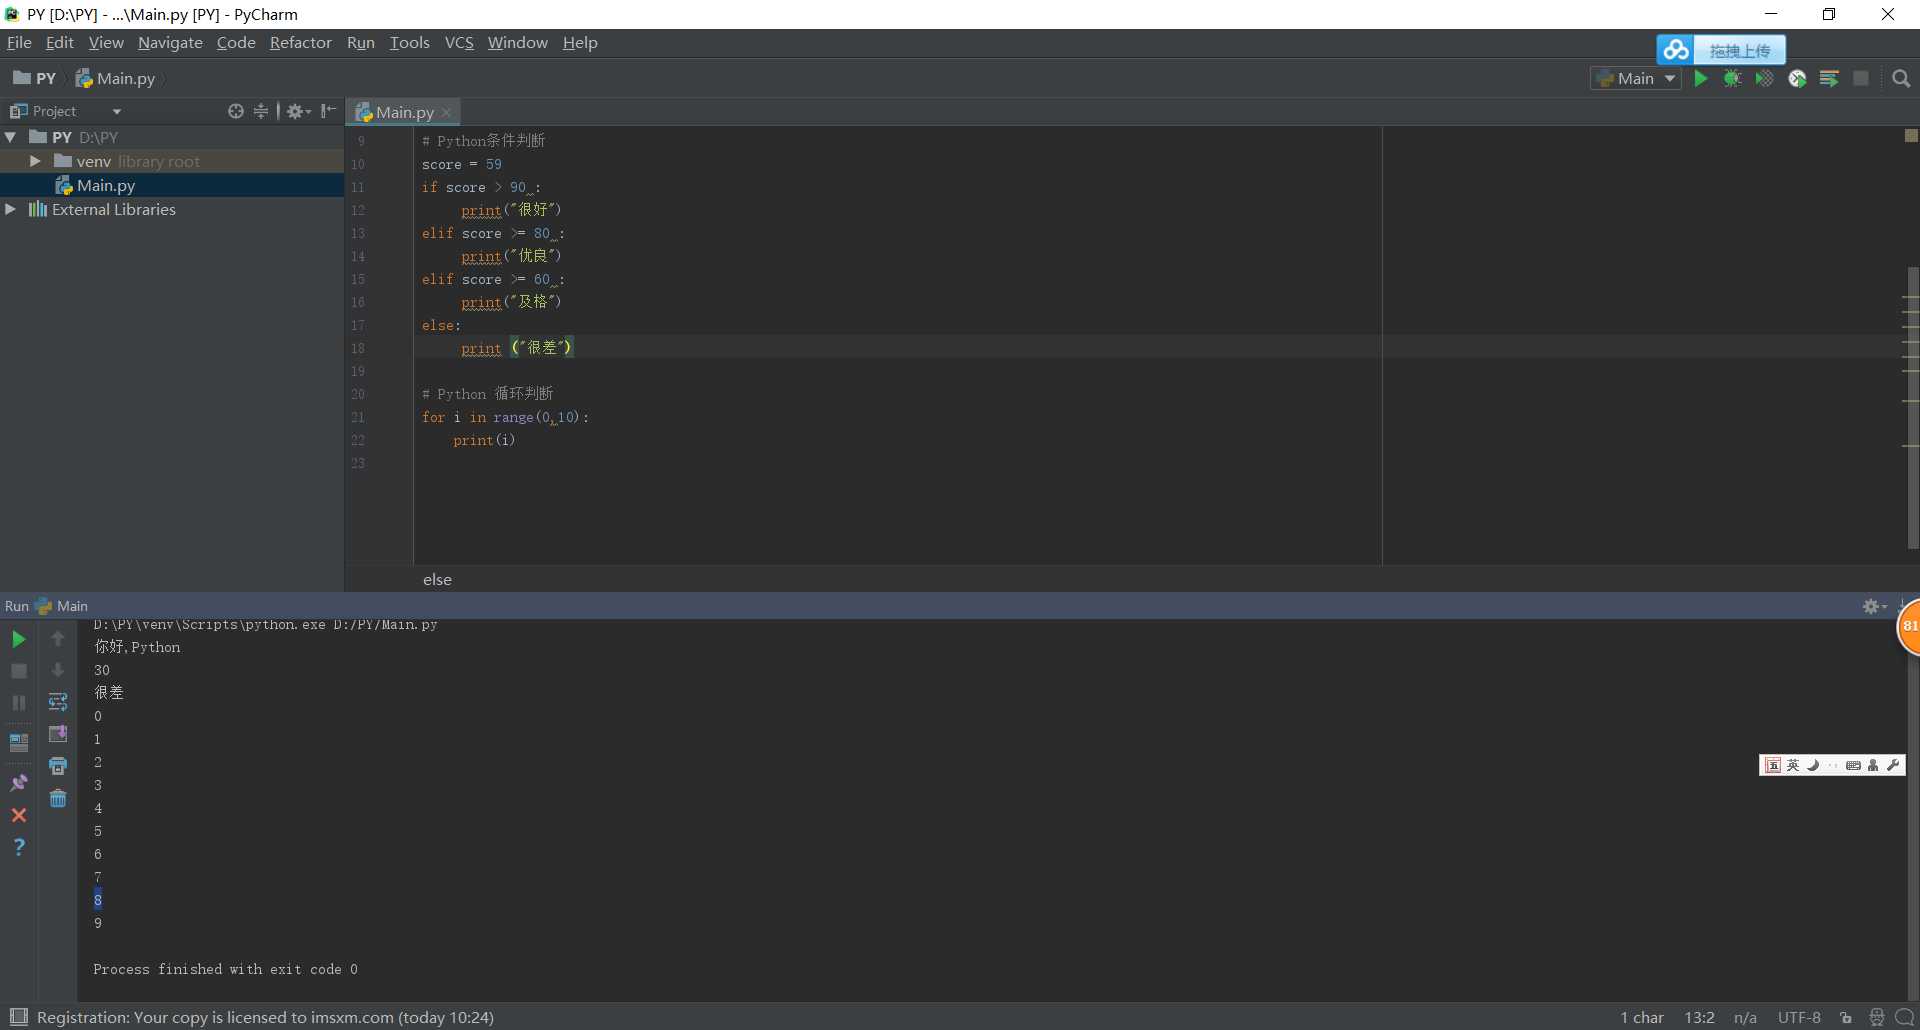Click the Concurrency Diagram run icon
The height and width of the screenshot is (1030, 1920).
coord(1829,79)
